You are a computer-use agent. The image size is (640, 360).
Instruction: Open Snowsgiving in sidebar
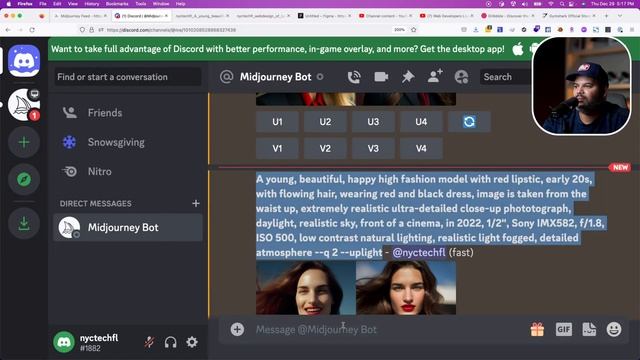(x=127, y=142)
